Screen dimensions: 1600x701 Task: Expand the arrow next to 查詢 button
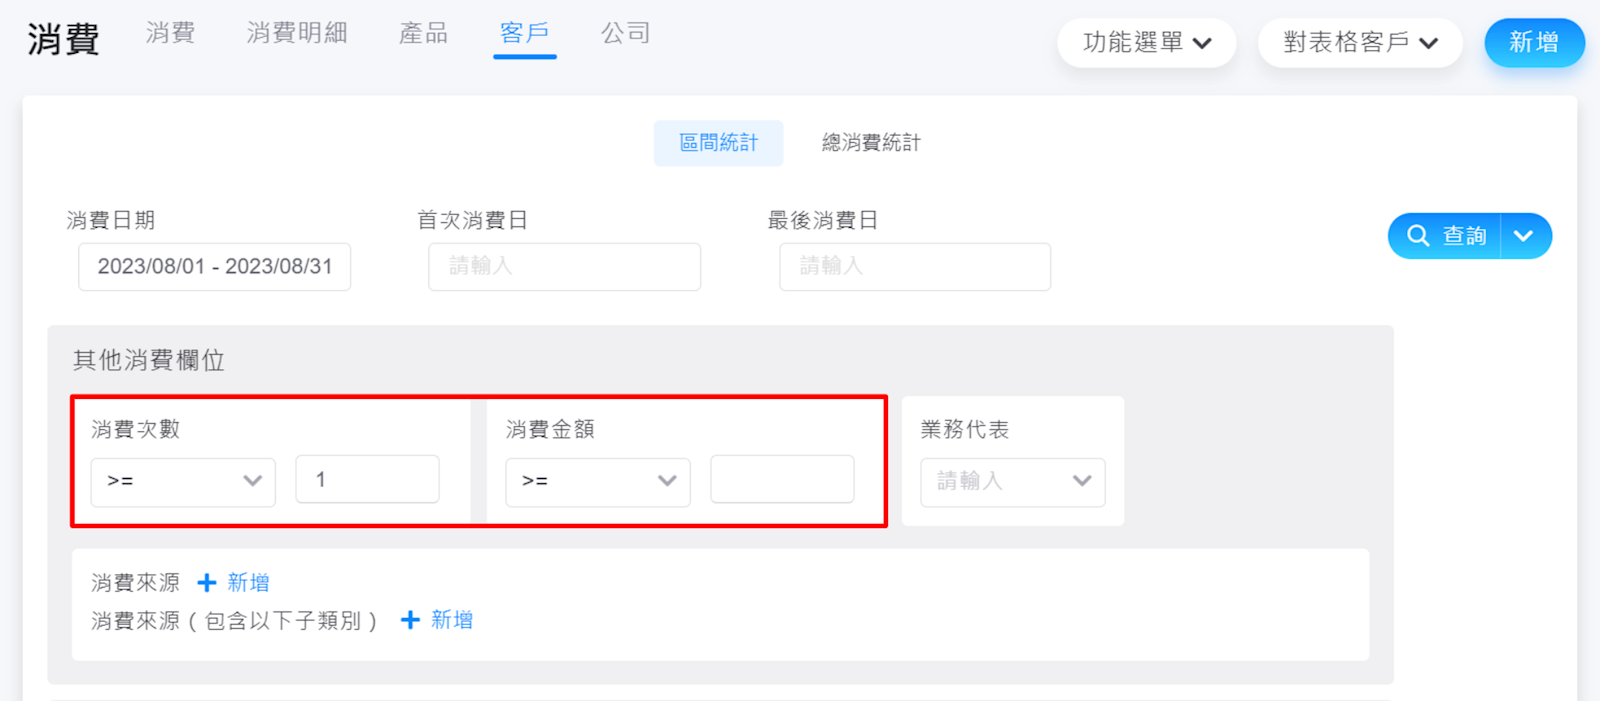tap(1524, 236)
